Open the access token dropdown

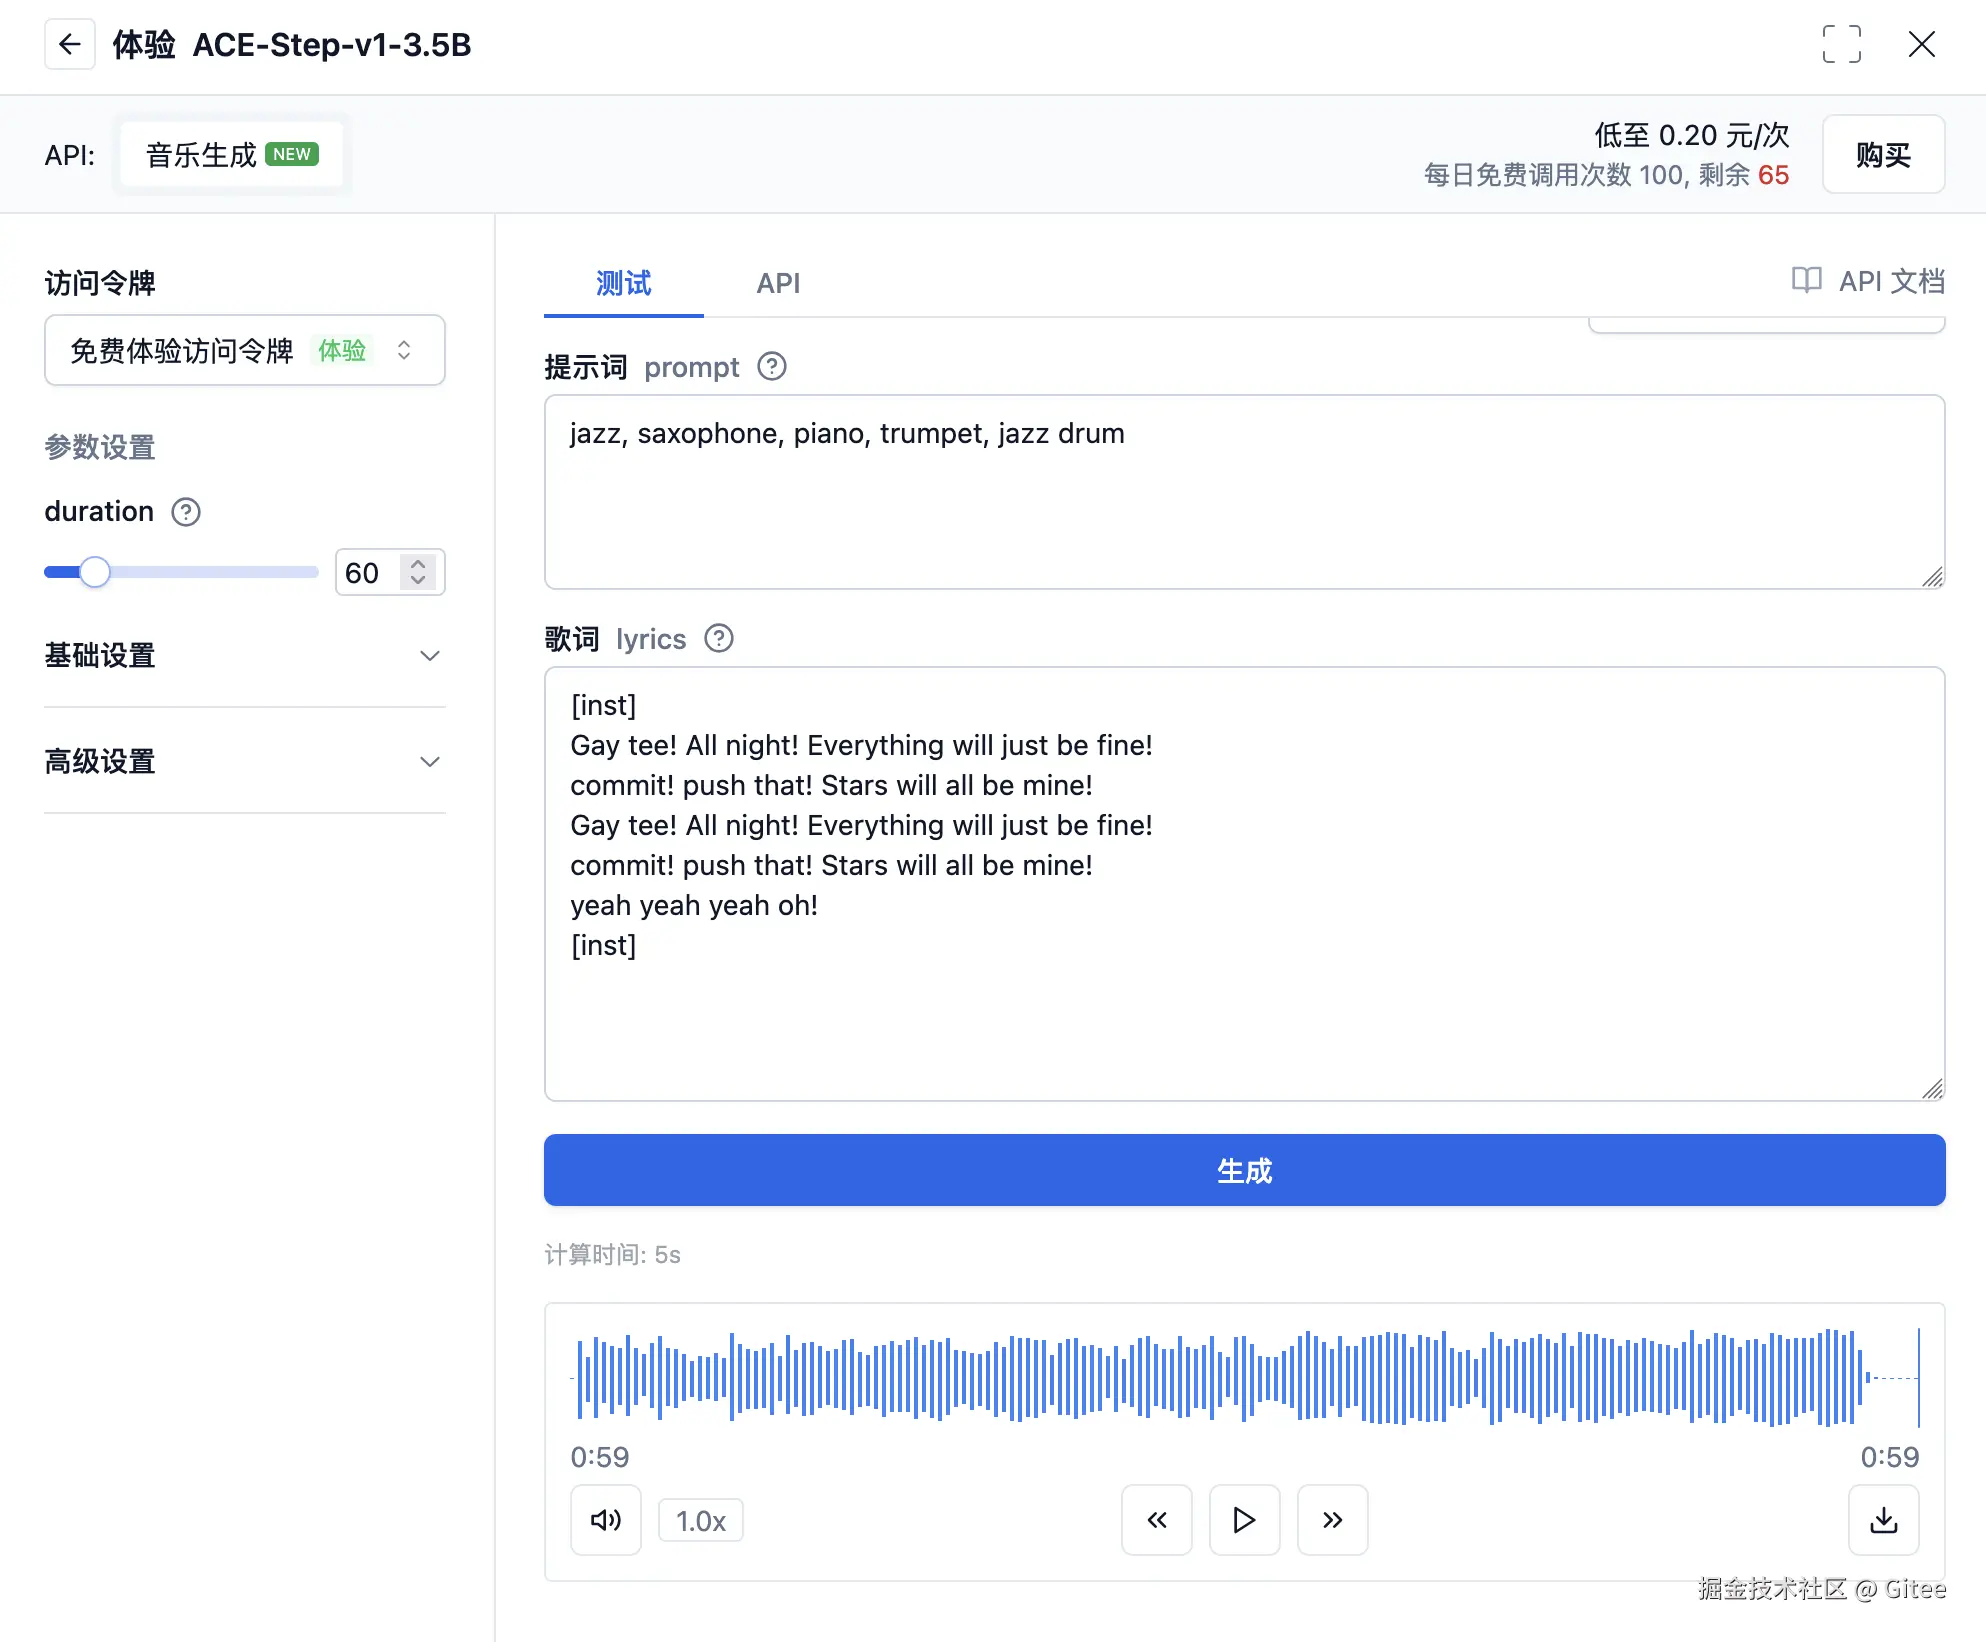[x=244, y=350]
